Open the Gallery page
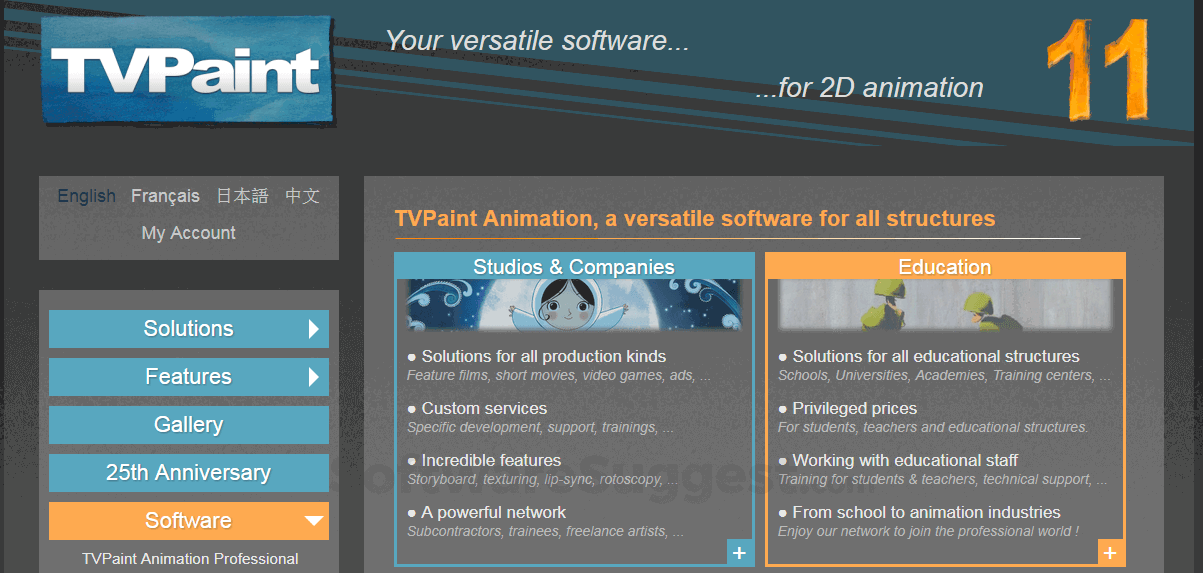1203x573 pixels. click(189, 425)
